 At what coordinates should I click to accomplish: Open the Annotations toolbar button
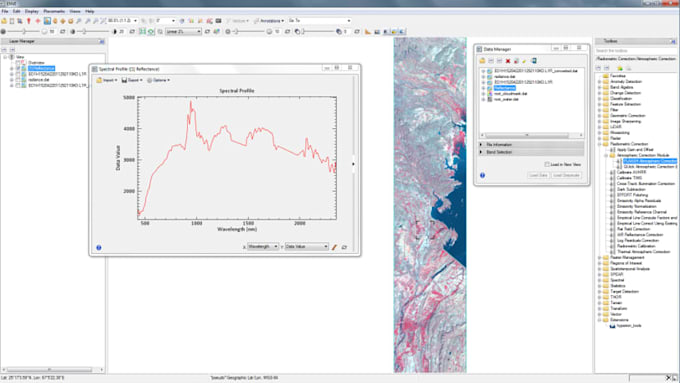pos(269,20)
